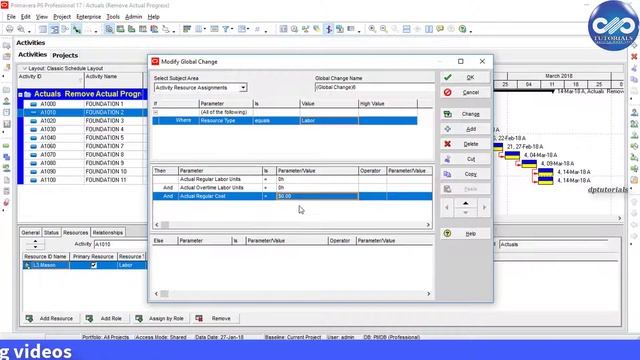Open the File menu
640x360 pixels.
pos(11,17)
